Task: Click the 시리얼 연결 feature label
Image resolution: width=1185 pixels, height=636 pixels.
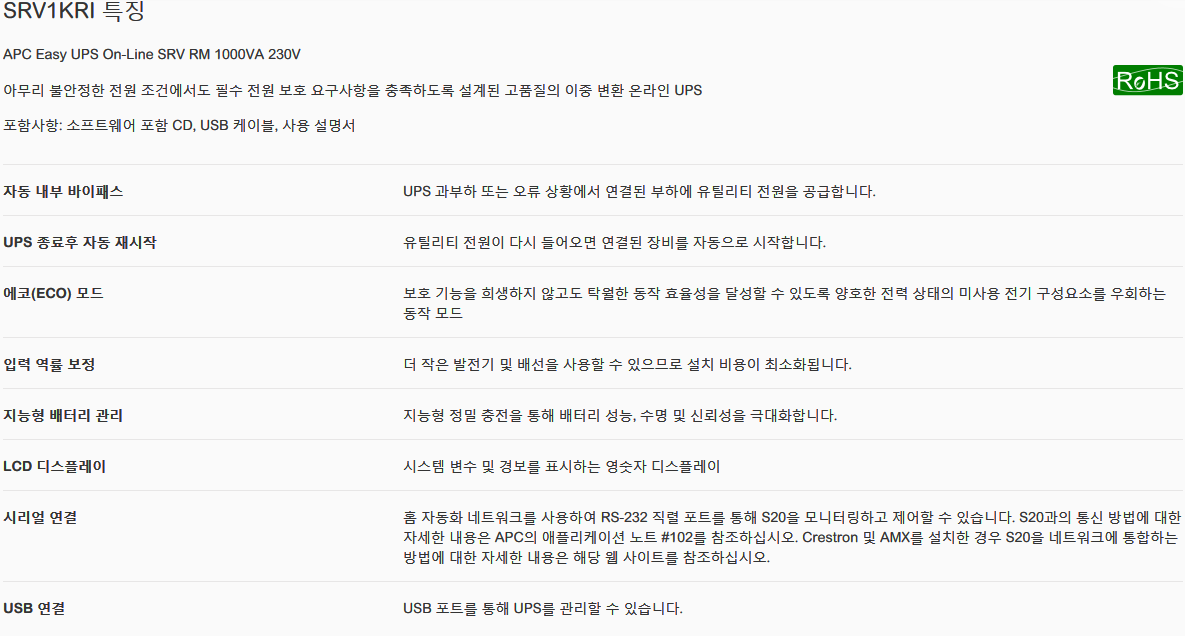Action: (x=40, y=517)
